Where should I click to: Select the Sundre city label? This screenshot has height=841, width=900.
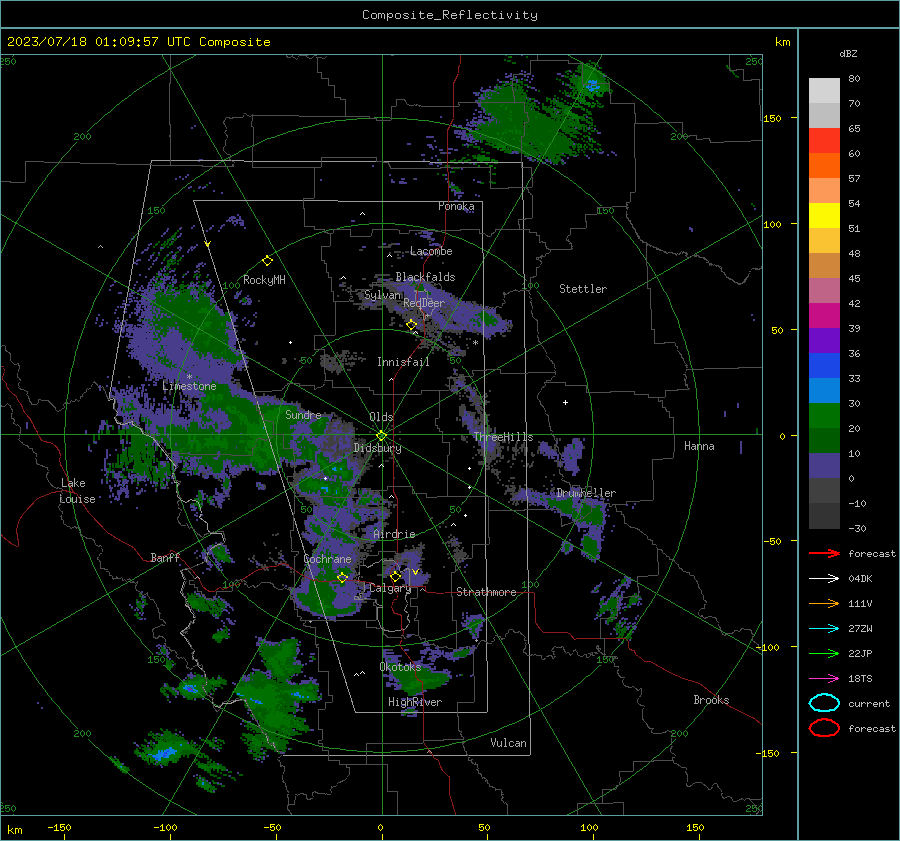click(x=303, y=414)
